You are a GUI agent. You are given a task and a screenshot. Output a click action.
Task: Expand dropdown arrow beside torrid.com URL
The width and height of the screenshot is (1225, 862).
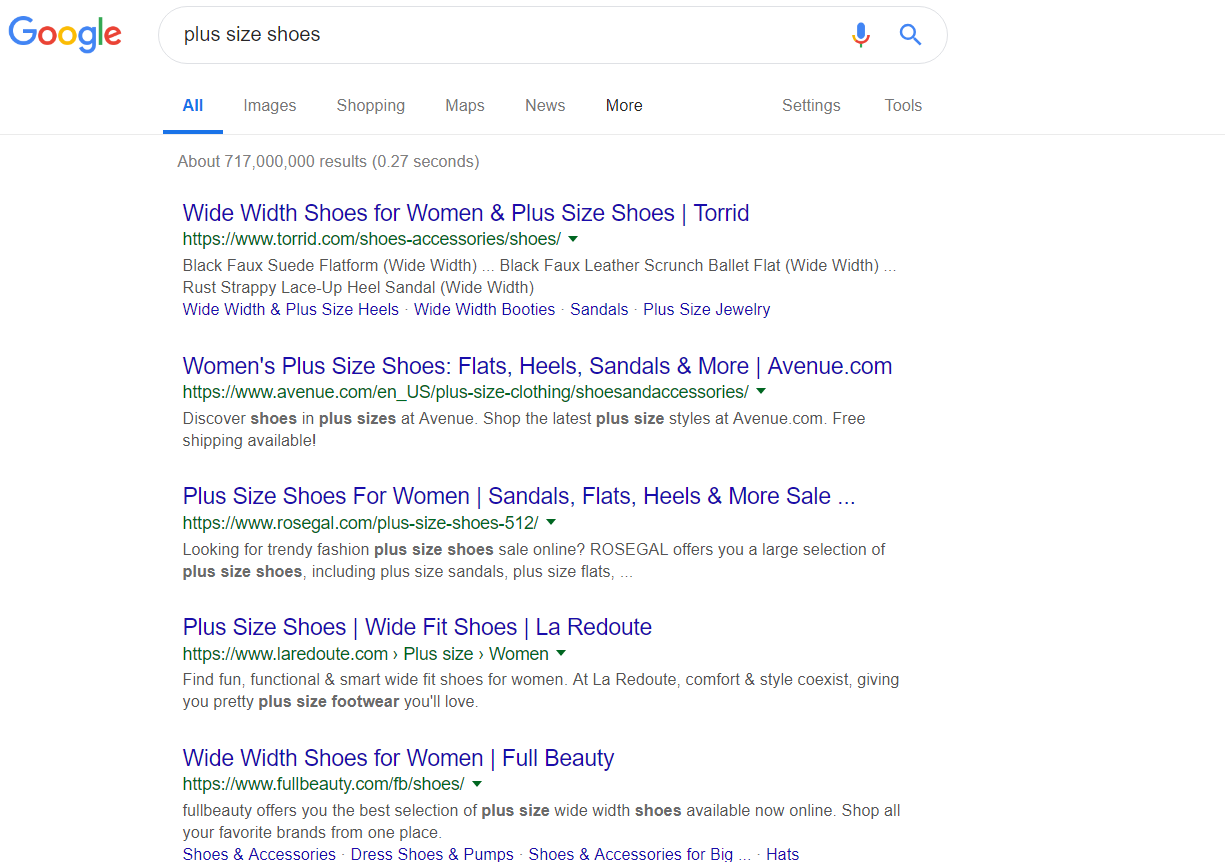pos(573,239)
